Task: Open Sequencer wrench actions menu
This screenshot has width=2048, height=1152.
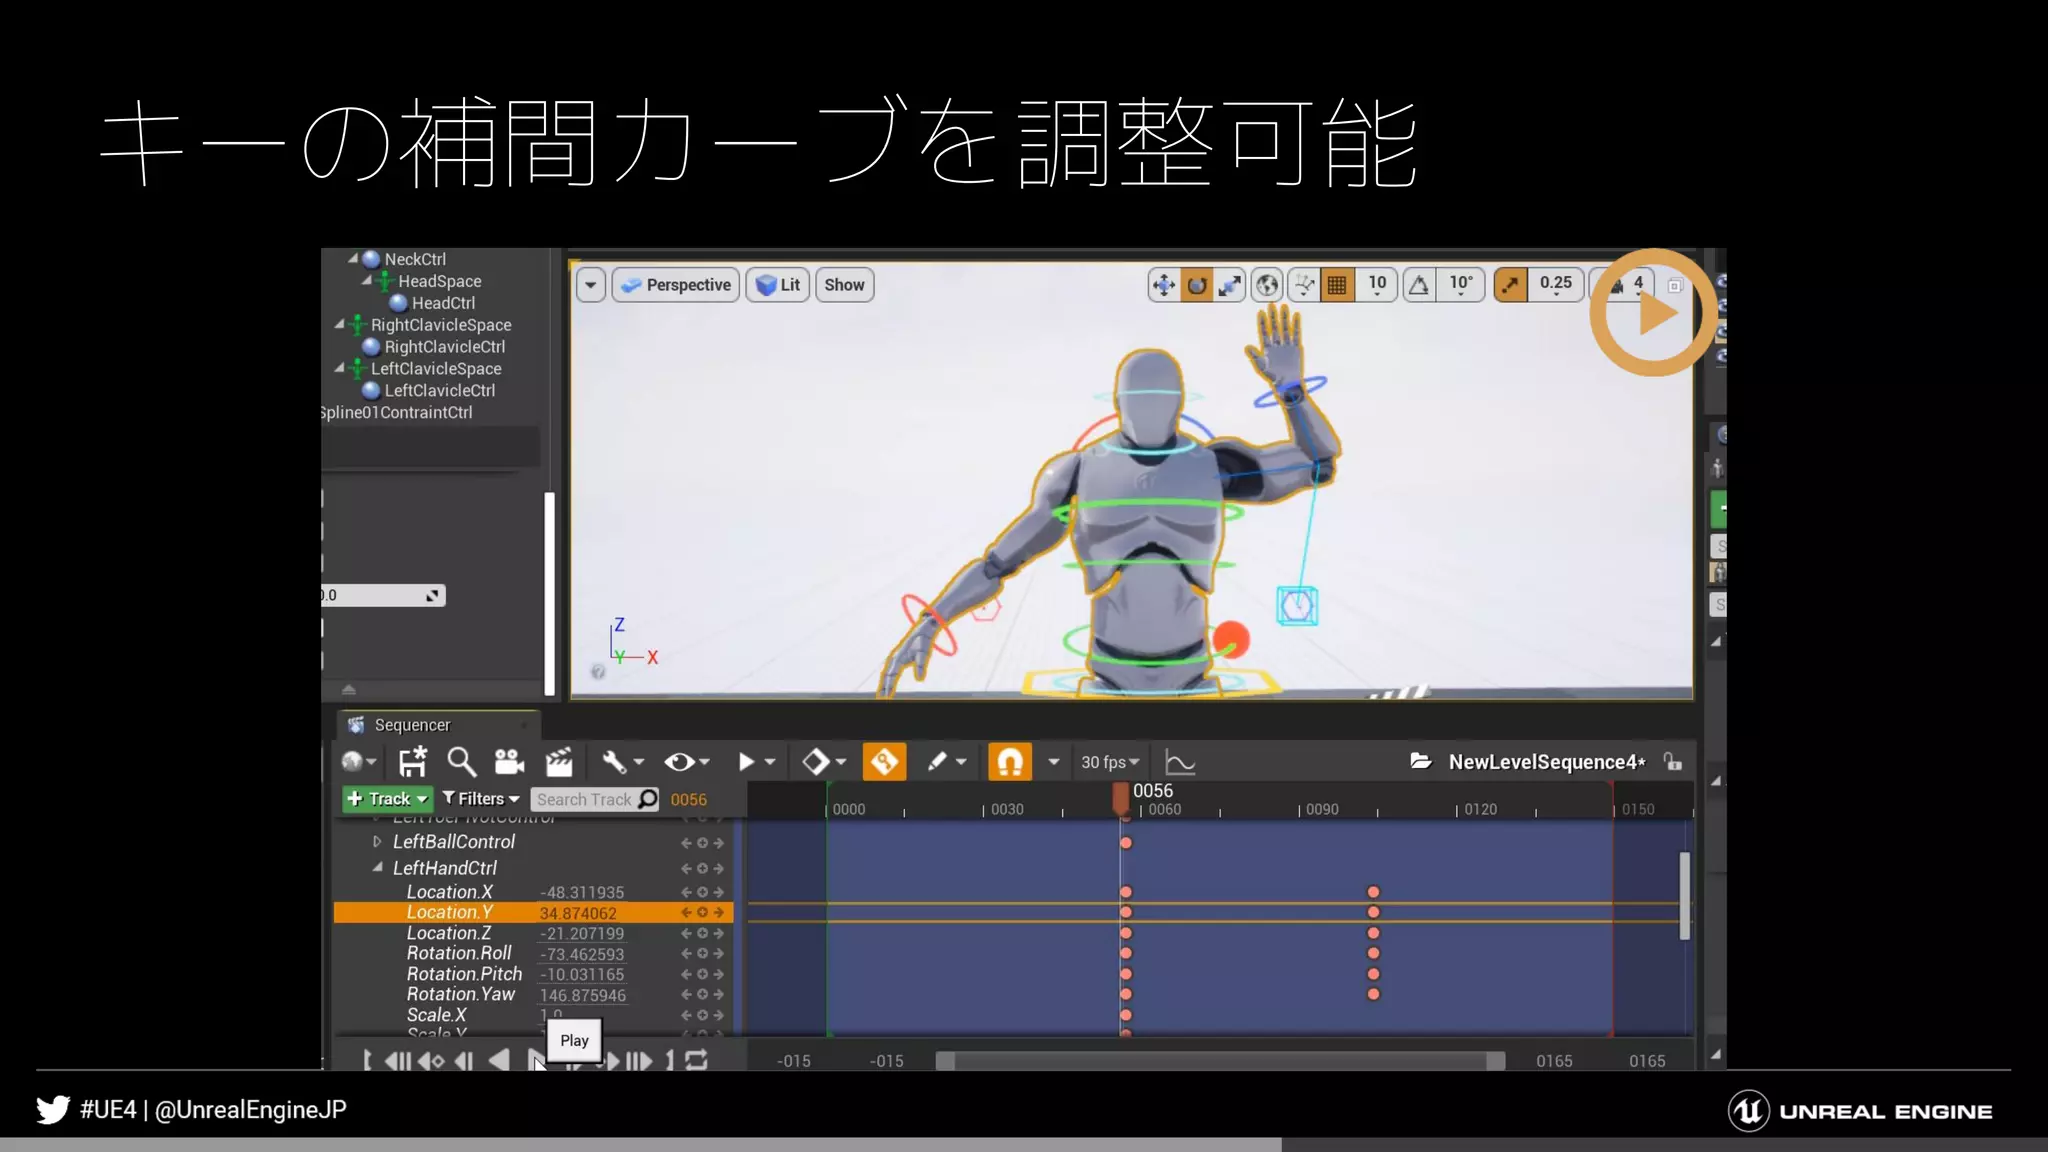Action: pyautogui.click(x=622, y=762)
